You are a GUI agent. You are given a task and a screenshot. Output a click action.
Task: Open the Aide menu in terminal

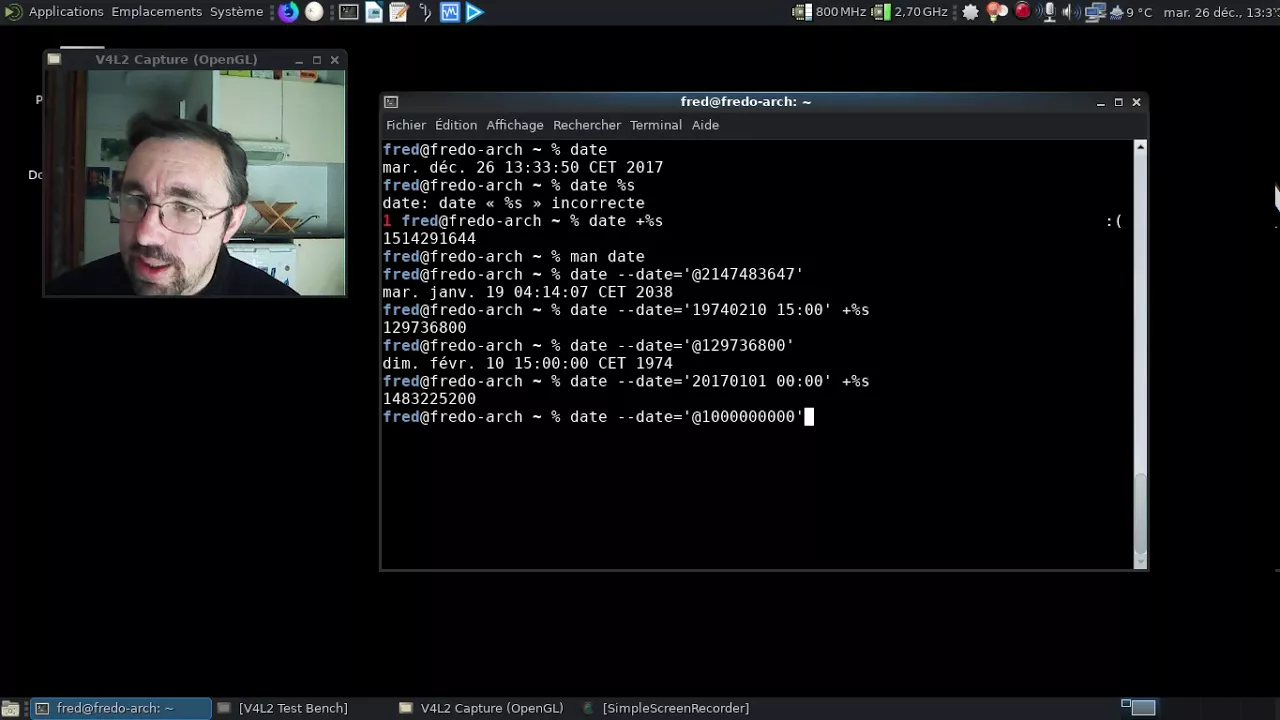click(705, 125)
